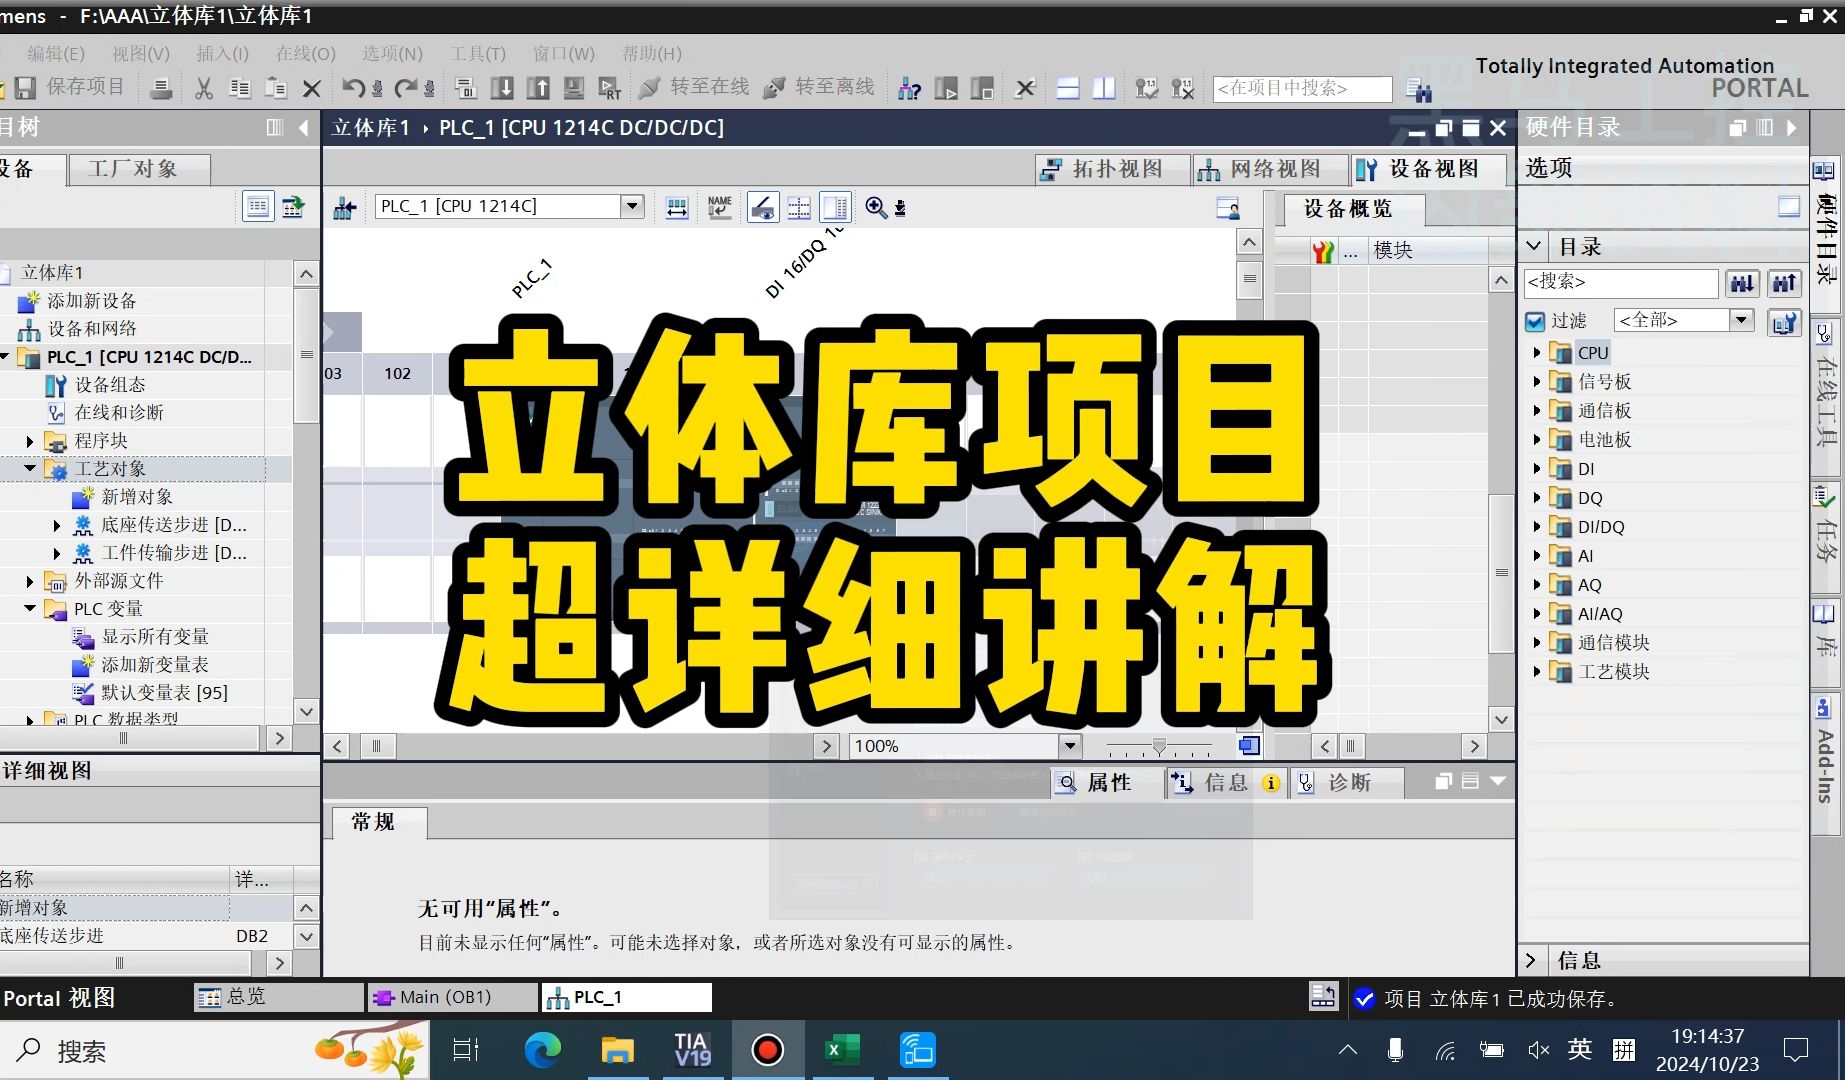The width and height of the screenshot is (1845, 1080).
Task: Select 添加新设备 in the project tree
Action: coord(92,301)
